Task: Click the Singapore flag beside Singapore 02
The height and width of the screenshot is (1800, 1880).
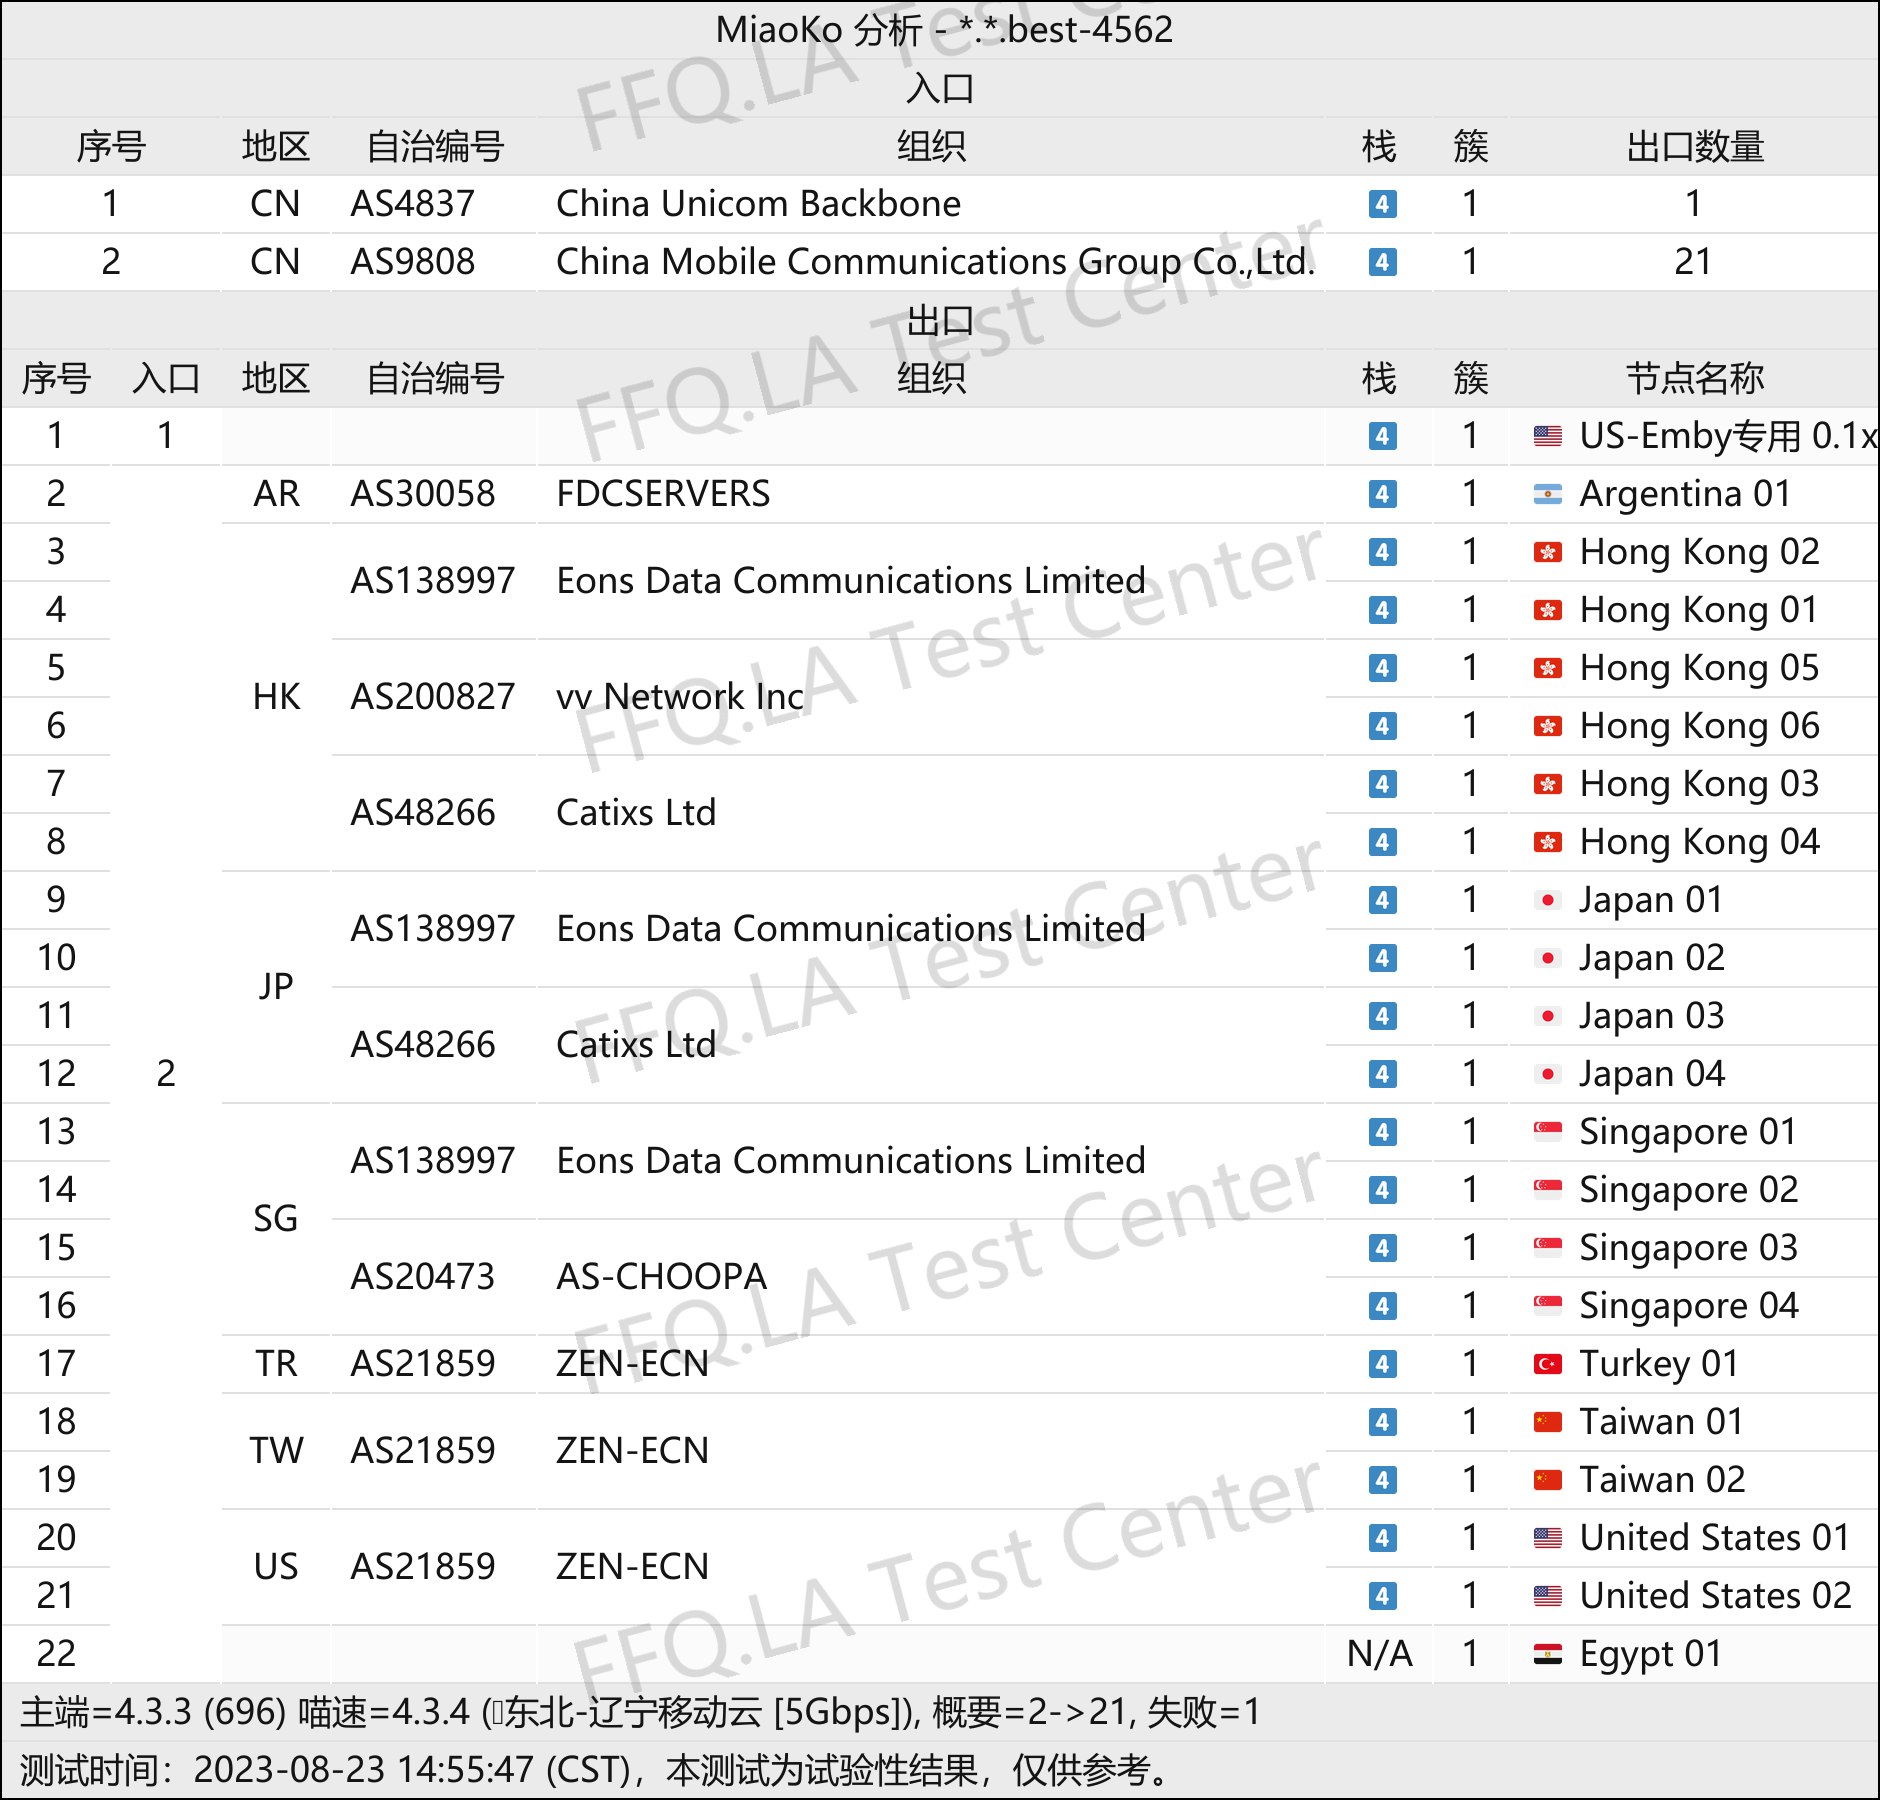Action: pyautogui.click(x=1547, y=1190)
